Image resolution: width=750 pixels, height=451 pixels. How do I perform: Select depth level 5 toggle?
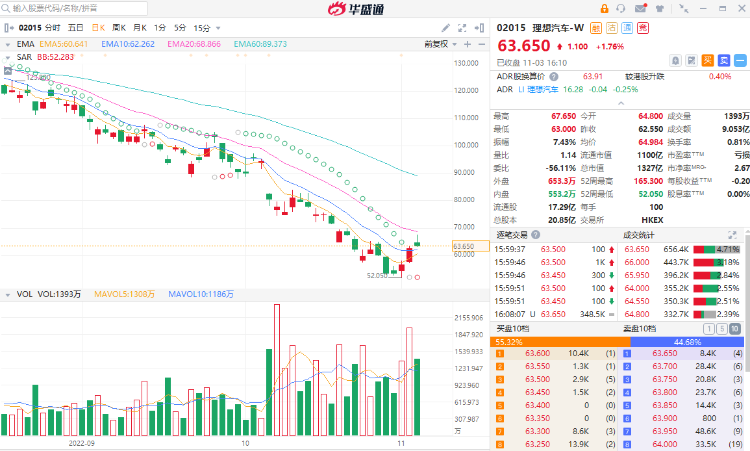coord(722,329)
